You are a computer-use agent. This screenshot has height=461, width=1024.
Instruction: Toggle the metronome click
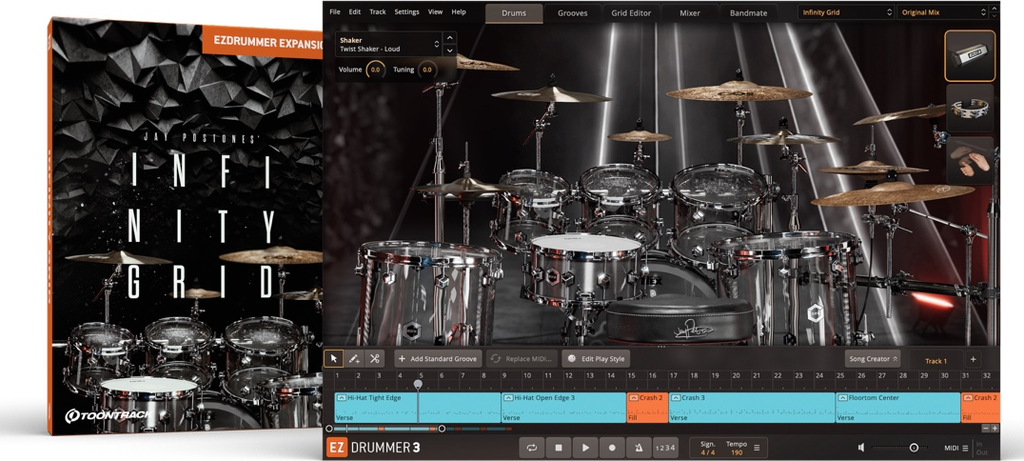(638, 448)
